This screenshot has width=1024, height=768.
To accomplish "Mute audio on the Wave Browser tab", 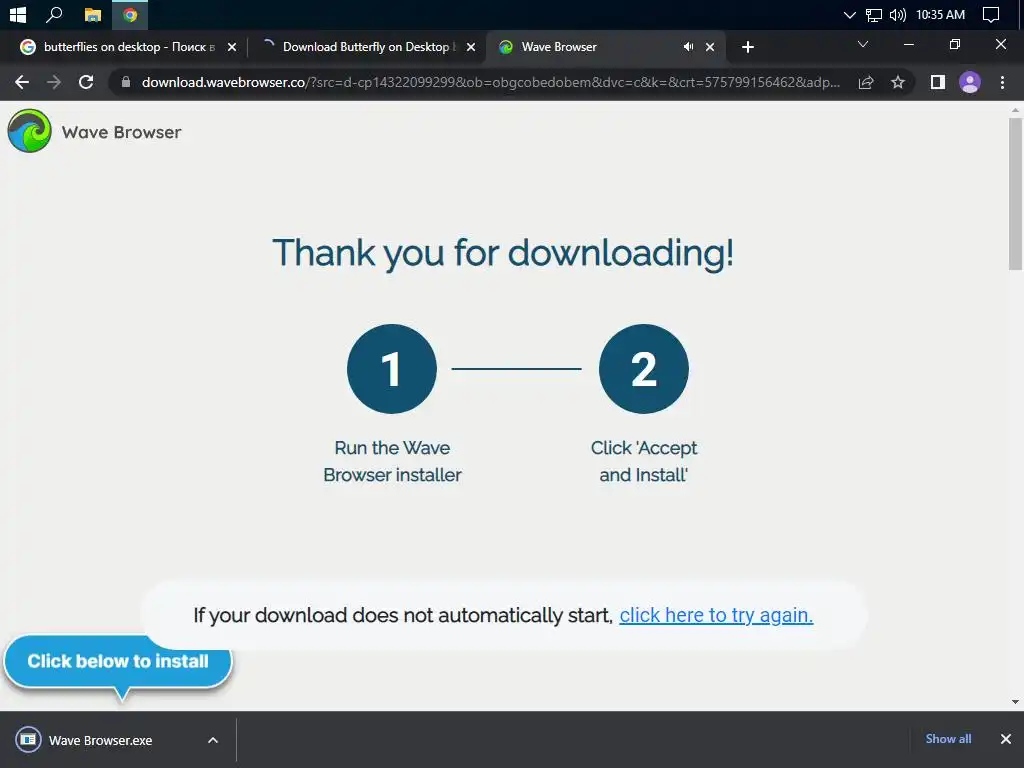I will (688, 47).
